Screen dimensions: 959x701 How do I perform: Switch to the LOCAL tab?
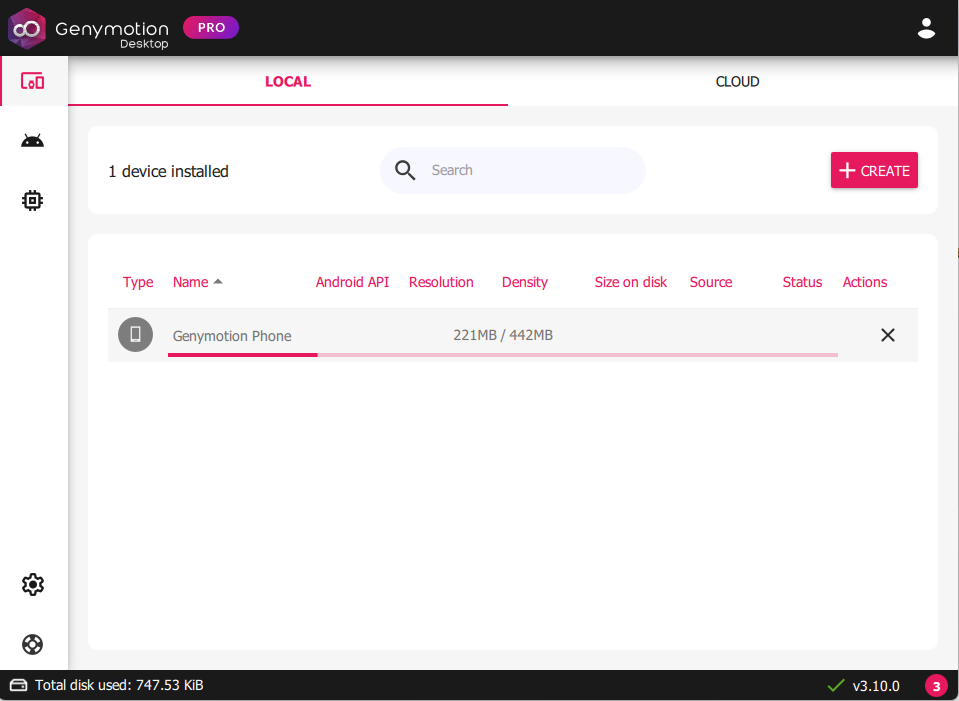[288, 81]
